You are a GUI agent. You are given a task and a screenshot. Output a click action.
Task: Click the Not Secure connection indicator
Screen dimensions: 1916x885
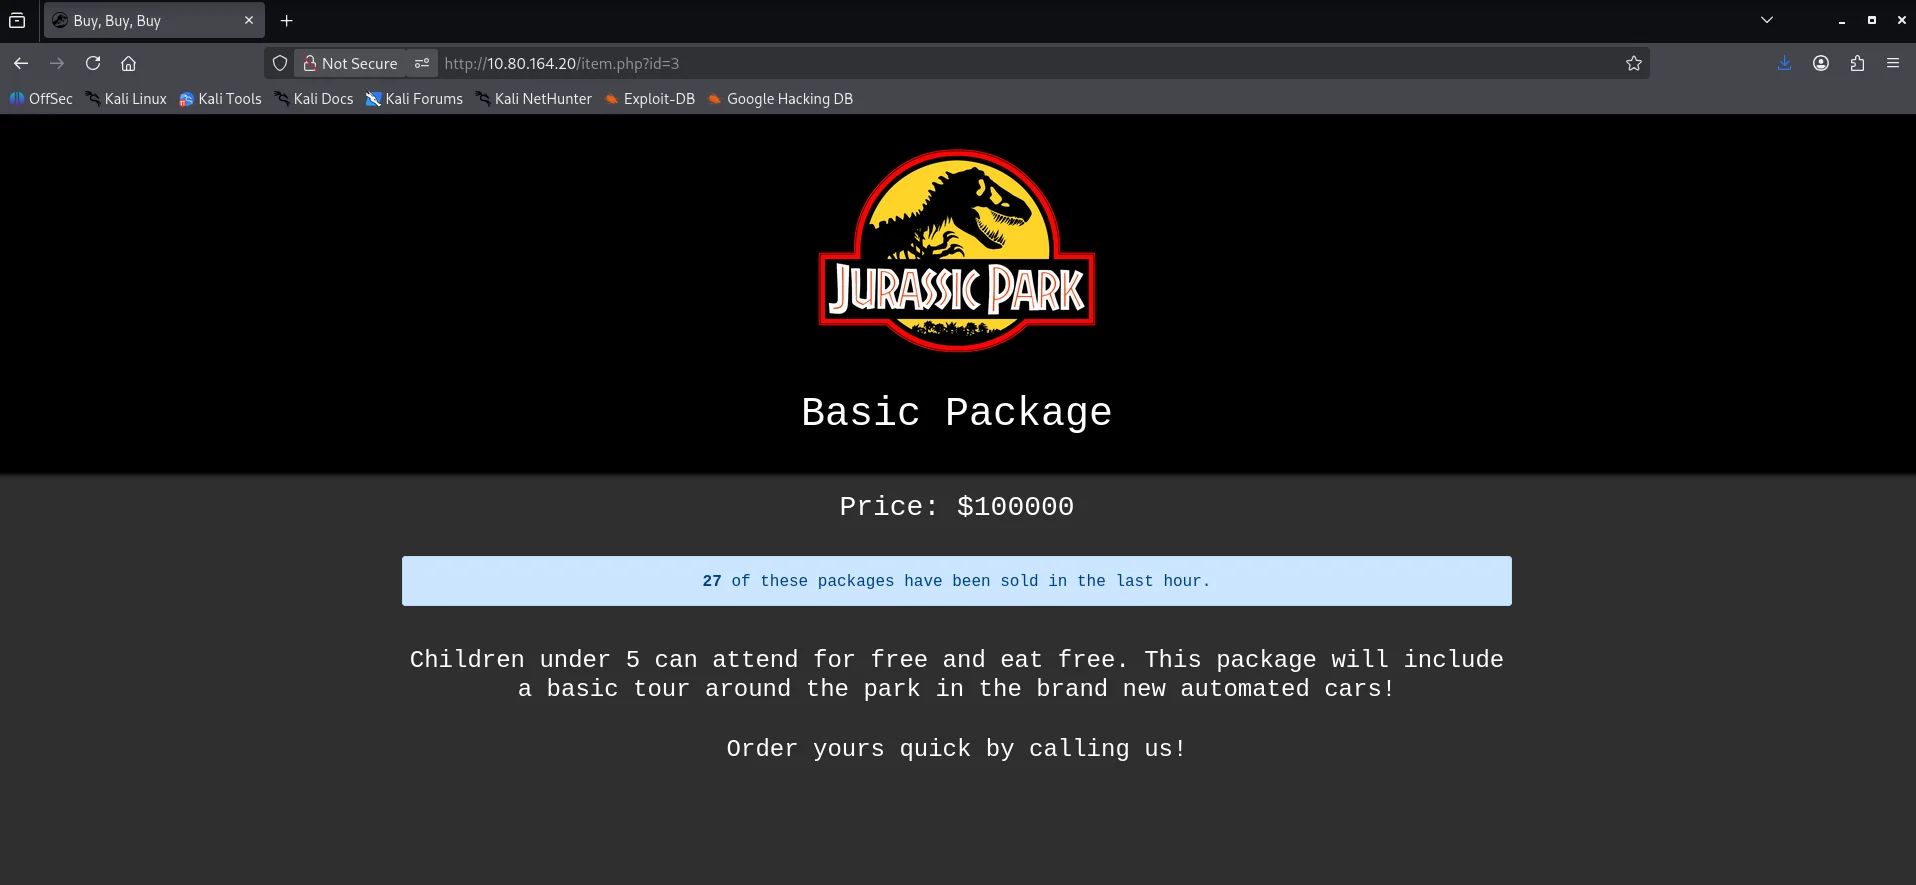pyautogui.click(x=351, y=63)
